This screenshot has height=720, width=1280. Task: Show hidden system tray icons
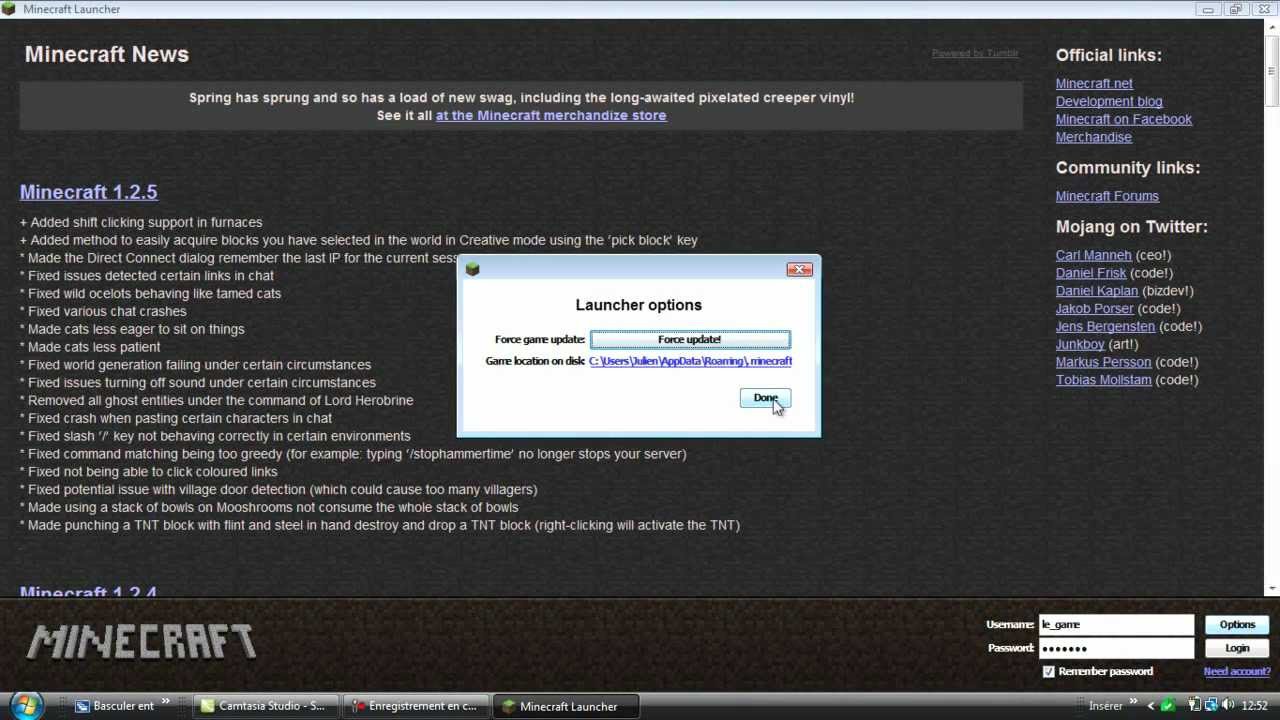pyautogui.click(x=1151, y=705)
